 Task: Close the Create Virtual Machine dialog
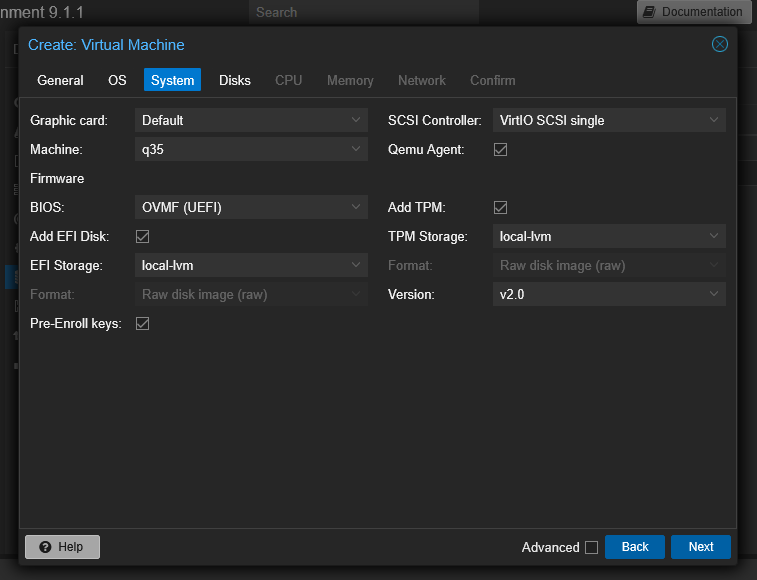[x=719, y=44]
